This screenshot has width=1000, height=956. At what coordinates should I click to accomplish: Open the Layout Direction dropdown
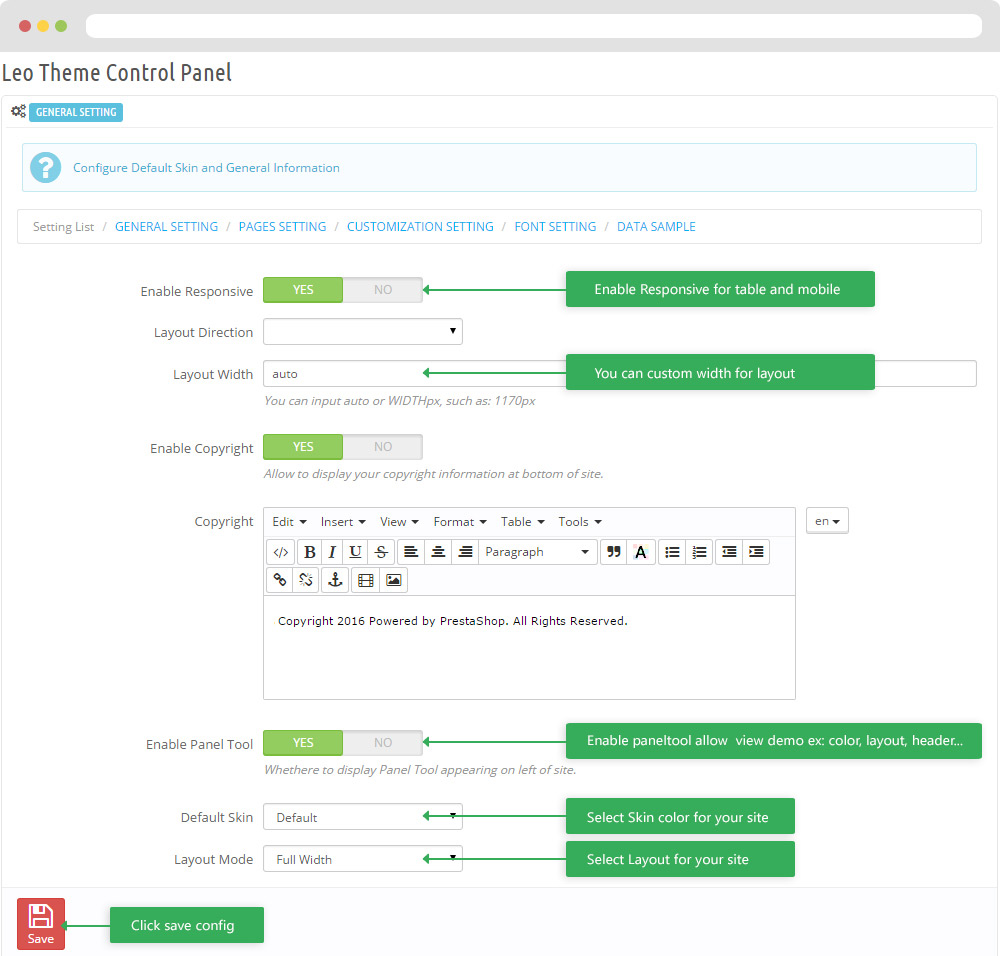(363, 332)
